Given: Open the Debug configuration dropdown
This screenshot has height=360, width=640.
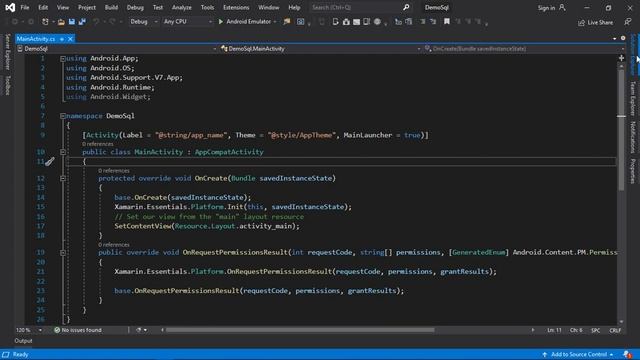Looking at the screenshot, I should (x=143, y=22).
